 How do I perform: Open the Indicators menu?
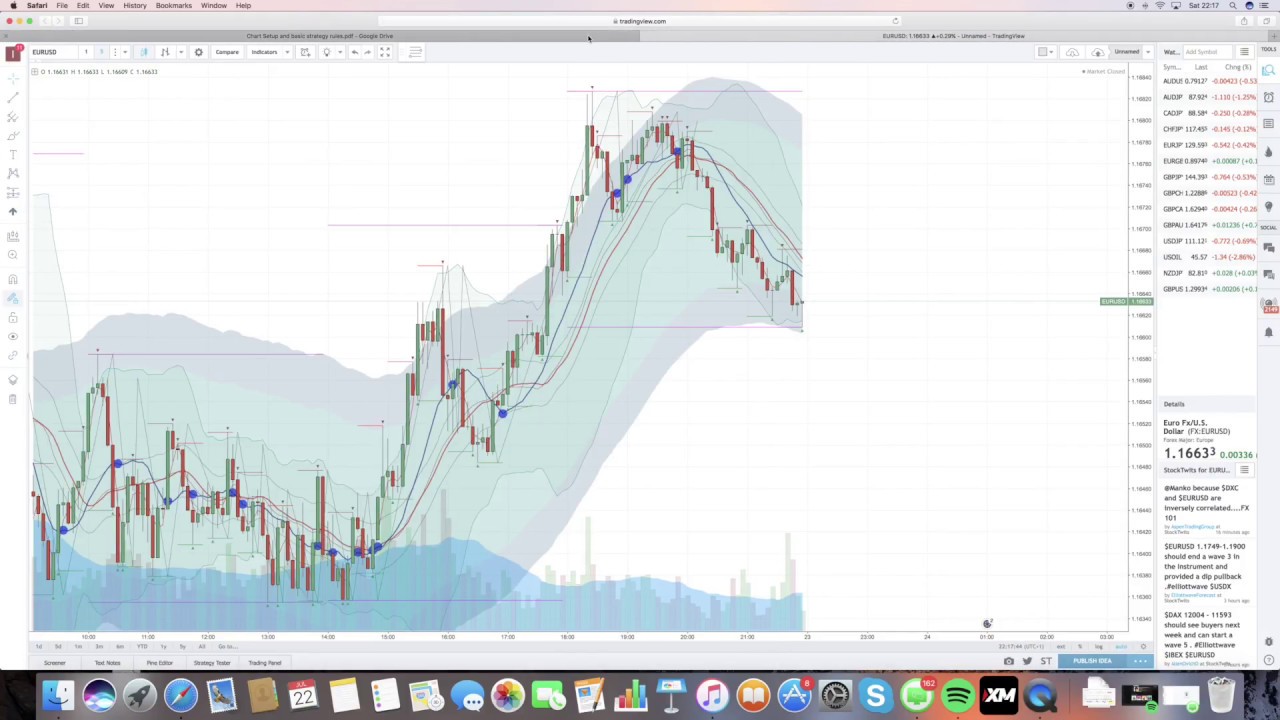click(264, 52)
